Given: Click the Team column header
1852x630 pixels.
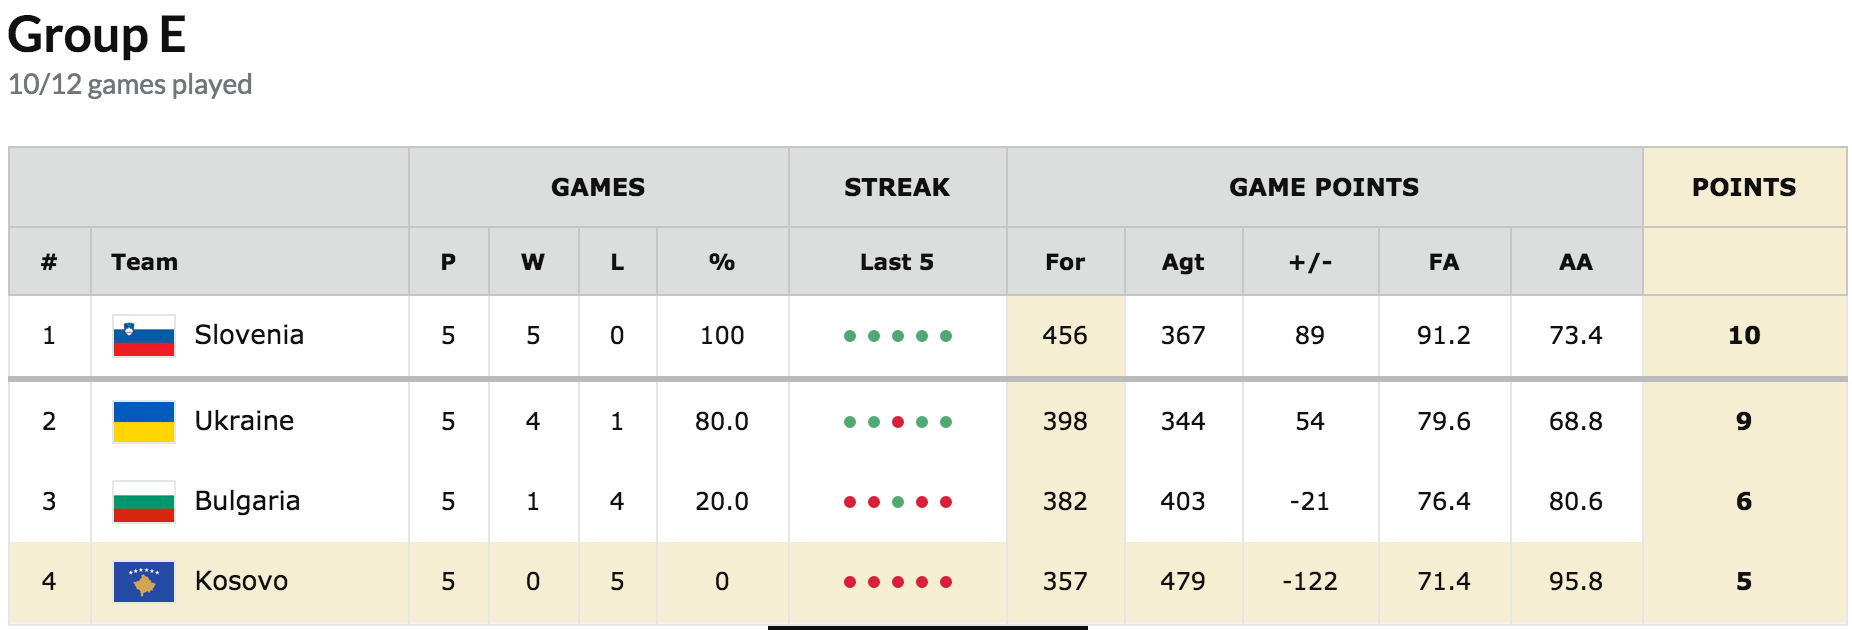Looking at the screenshot, I should pyautogui.click(x=145, y=262).
